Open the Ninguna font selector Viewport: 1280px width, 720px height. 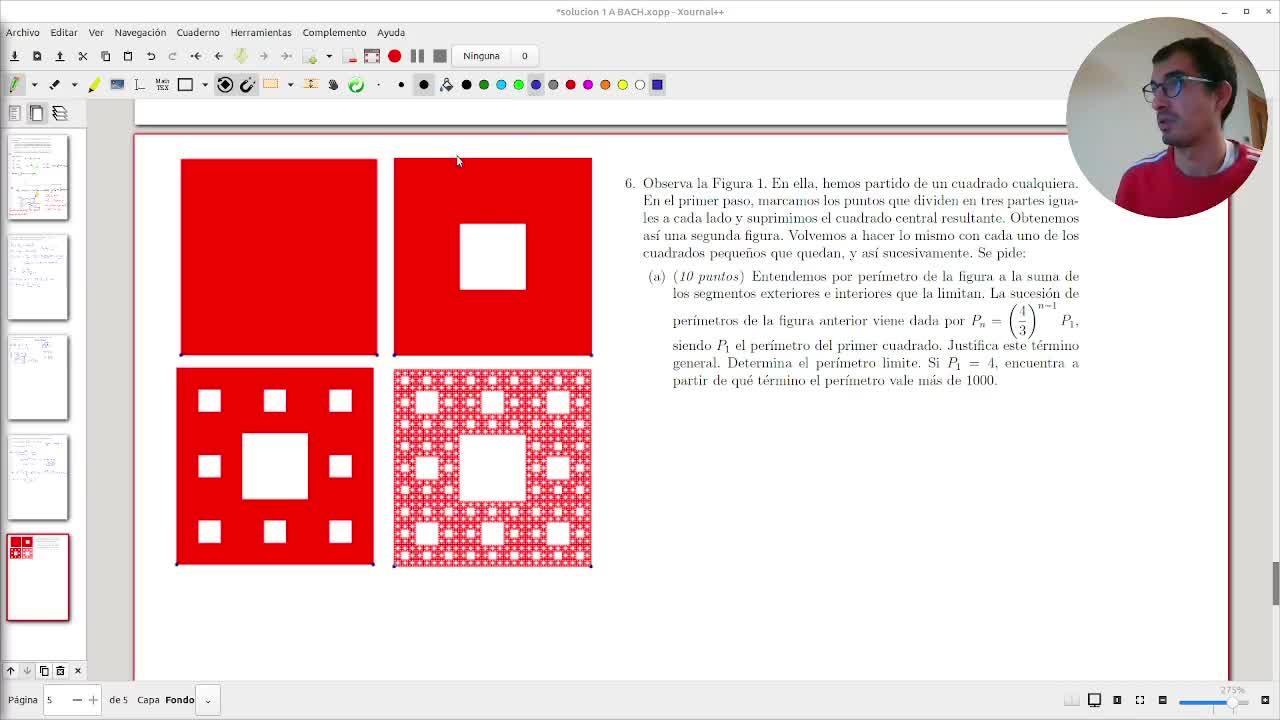coord(481,56)
